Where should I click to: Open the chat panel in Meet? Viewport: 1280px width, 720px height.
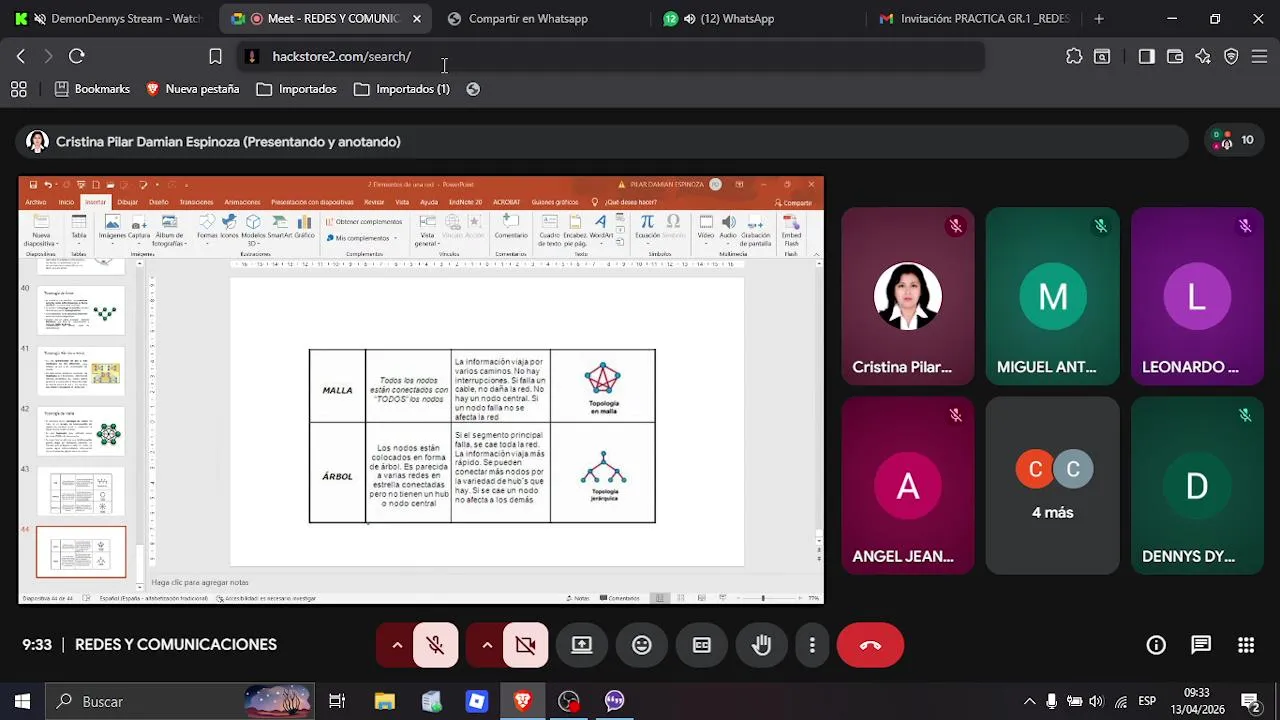1201,645
